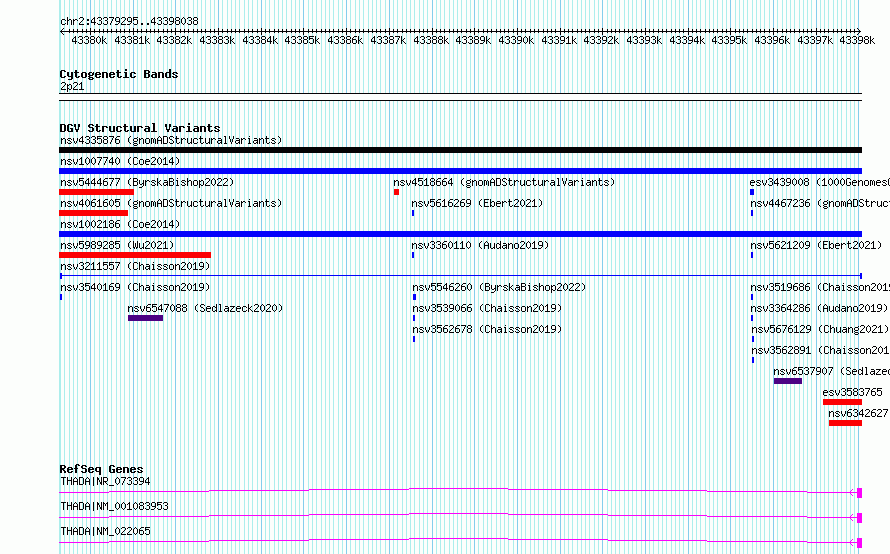Open the THADA|NM_022065 transcript label
This screenshot has width=890, height=554.
105,531
